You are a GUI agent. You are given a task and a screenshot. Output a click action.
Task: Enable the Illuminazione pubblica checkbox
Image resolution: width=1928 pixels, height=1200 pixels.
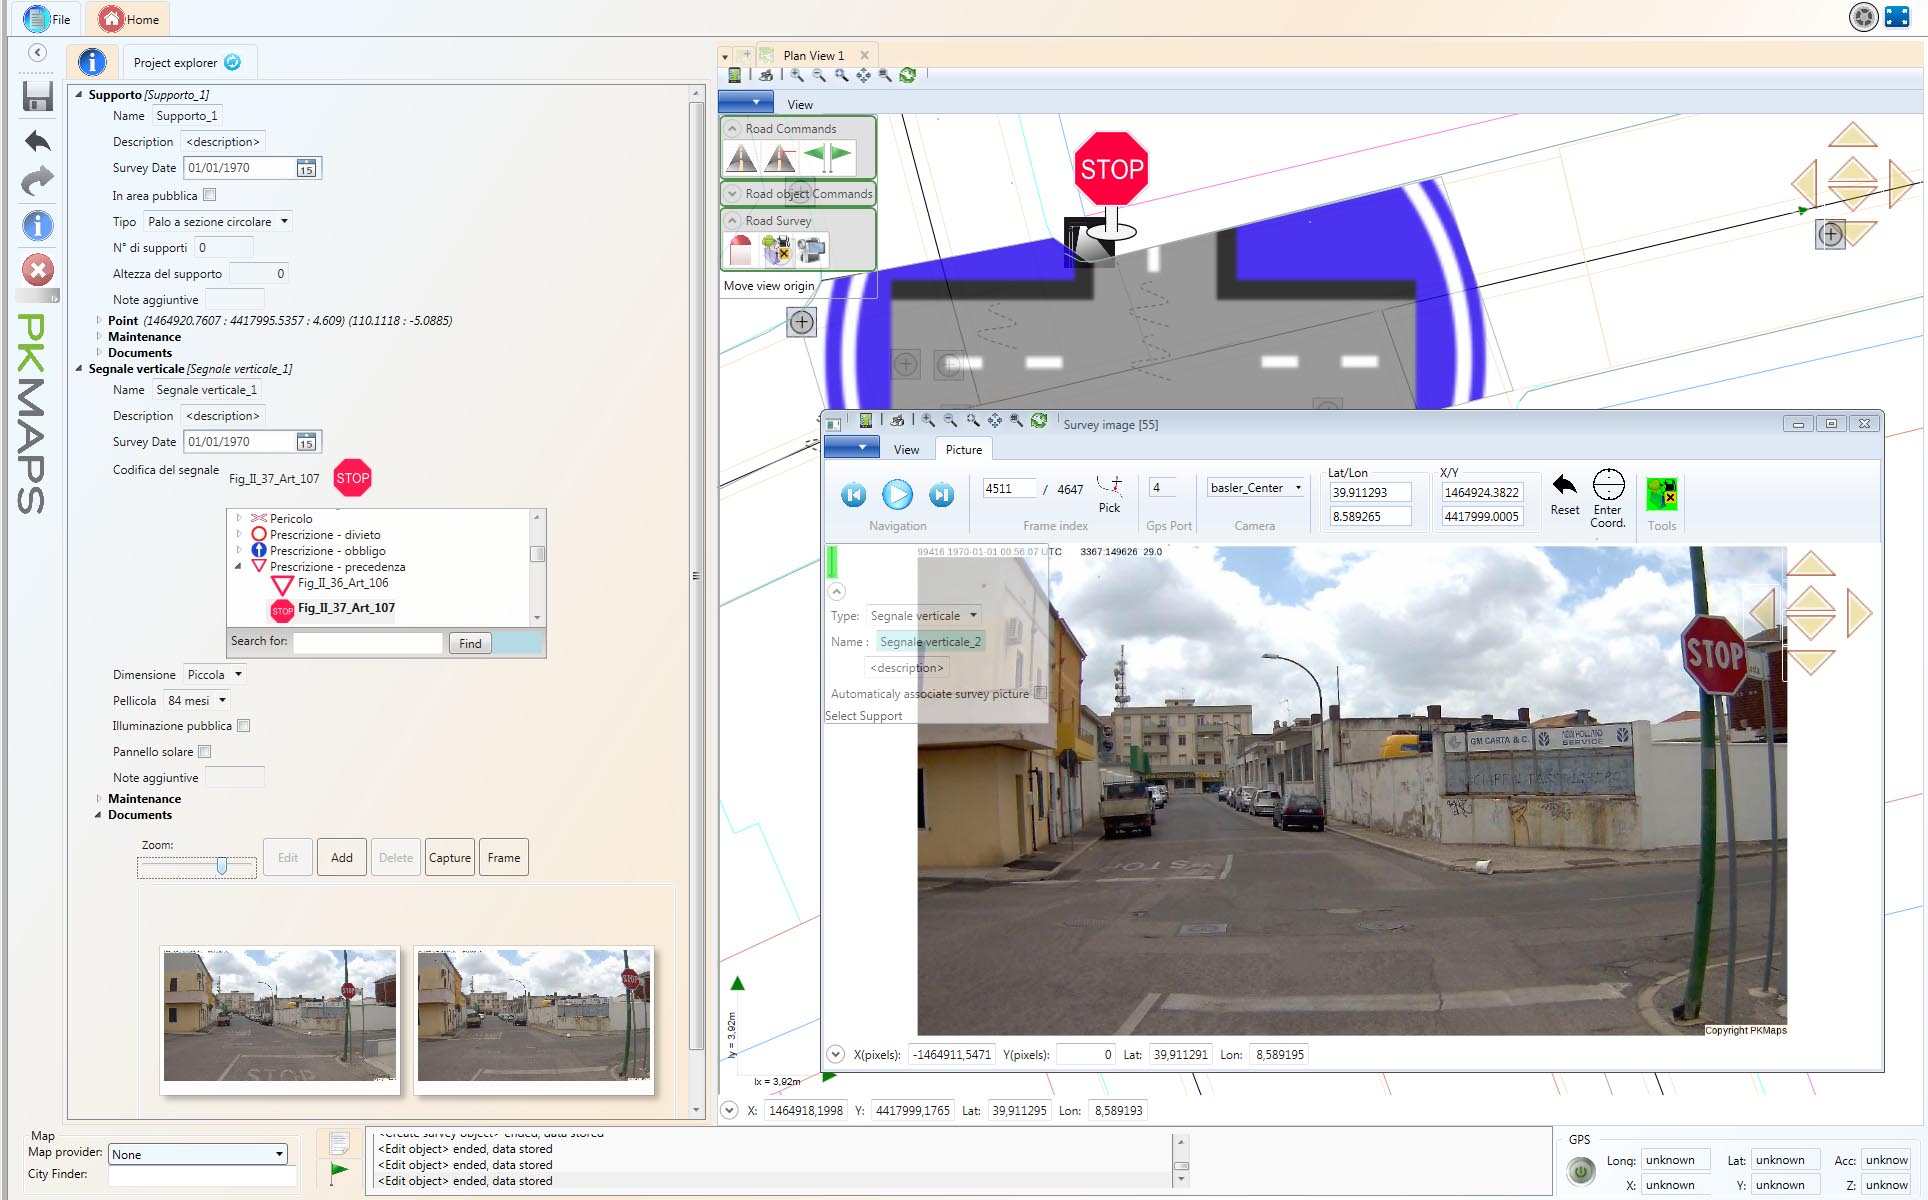(243, 726)
